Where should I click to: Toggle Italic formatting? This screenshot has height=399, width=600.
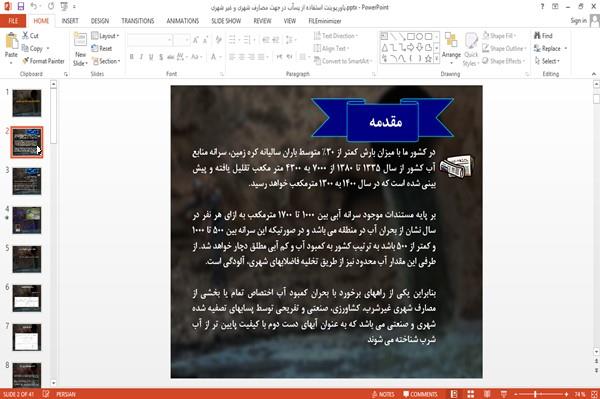141,57
